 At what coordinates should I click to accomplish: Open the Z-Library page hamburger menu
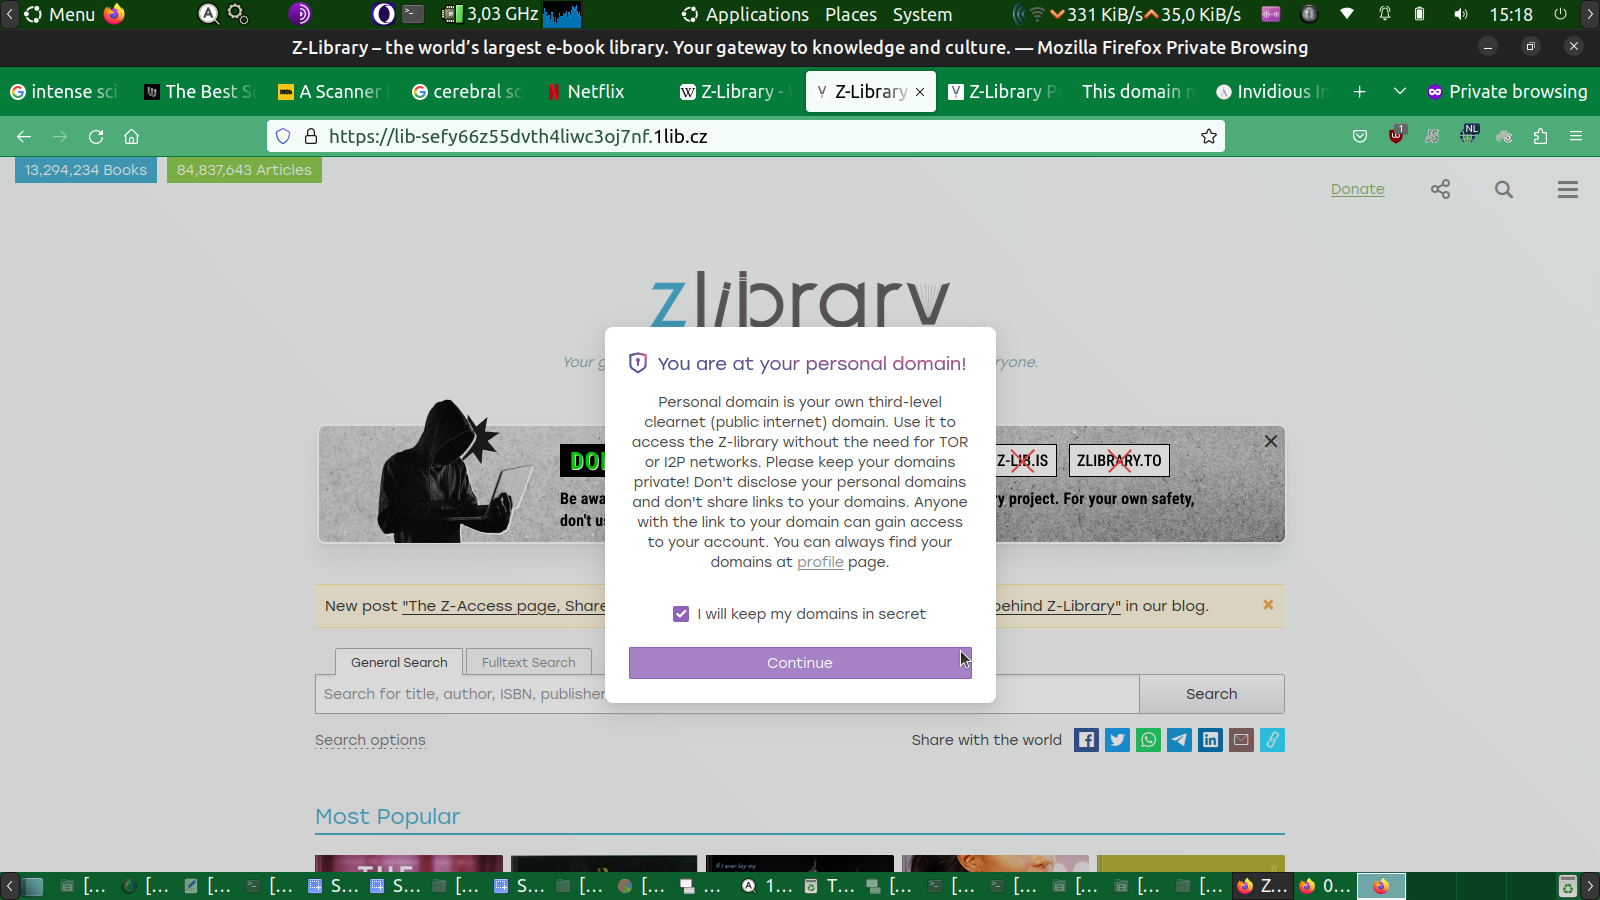click(1568, 189)
